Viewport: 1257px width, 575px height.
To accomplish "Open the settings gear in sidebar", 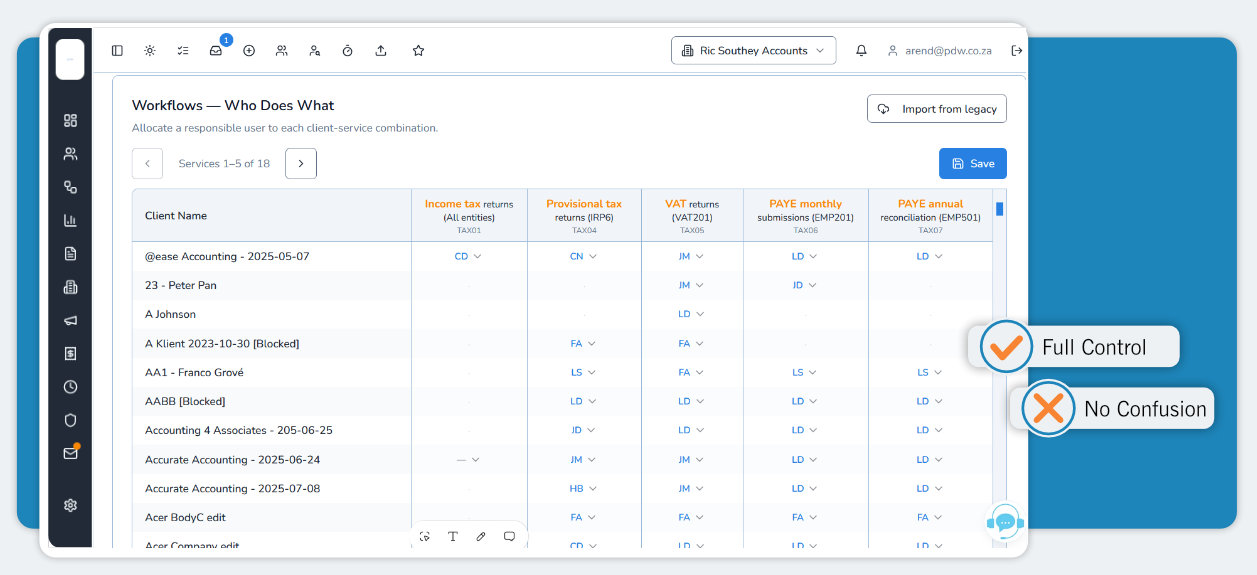I will point(70,505).
